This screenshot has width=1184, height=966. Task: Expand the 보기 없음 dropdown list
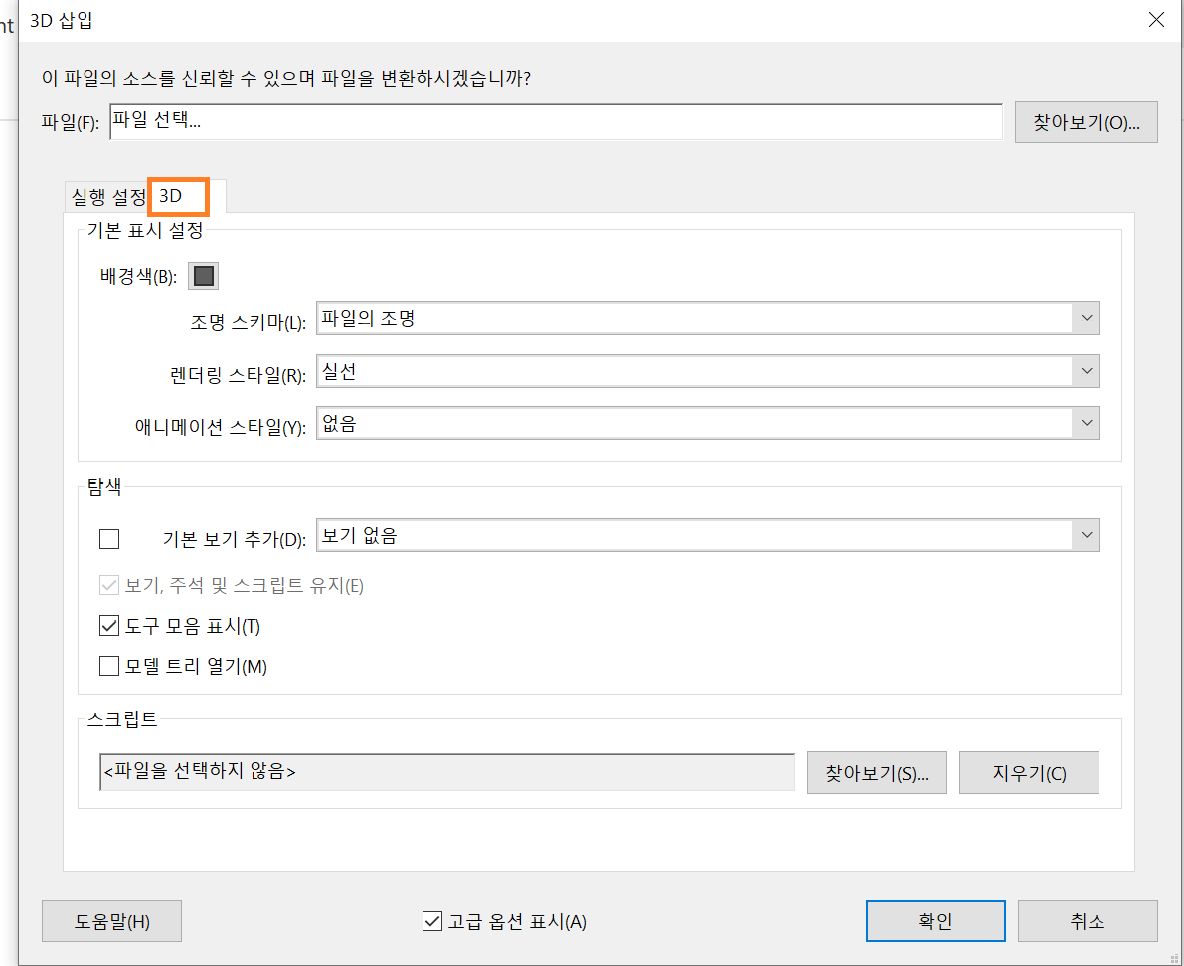pyautogui.click(x=1087, y=534)
